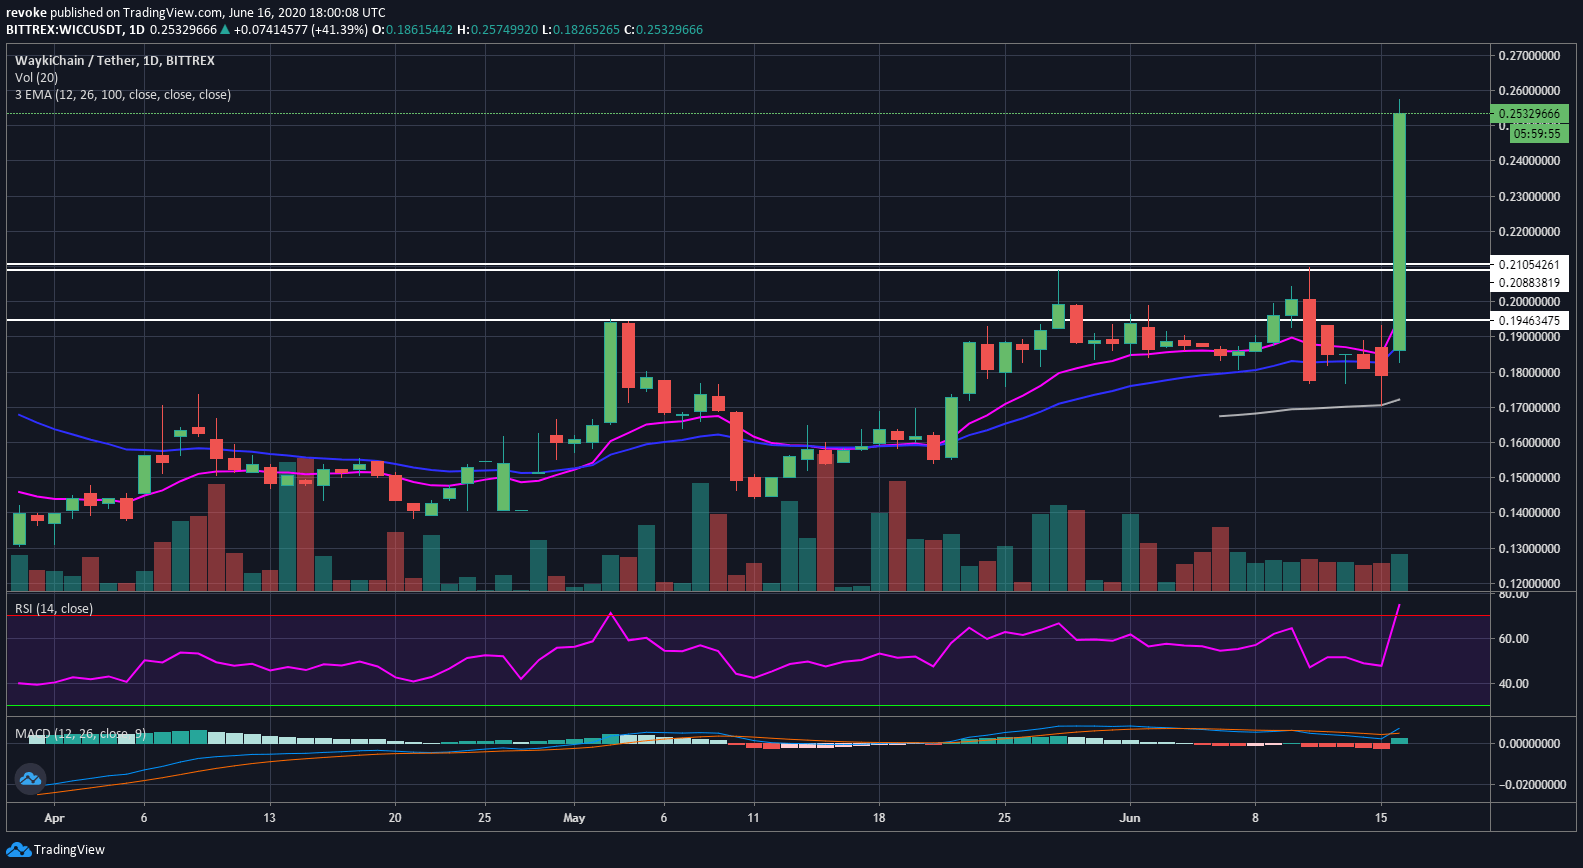Select the 0.19463475 horizontal line price label
The height and width of the screenshot is (868, 1583).
pos(1529,321)
